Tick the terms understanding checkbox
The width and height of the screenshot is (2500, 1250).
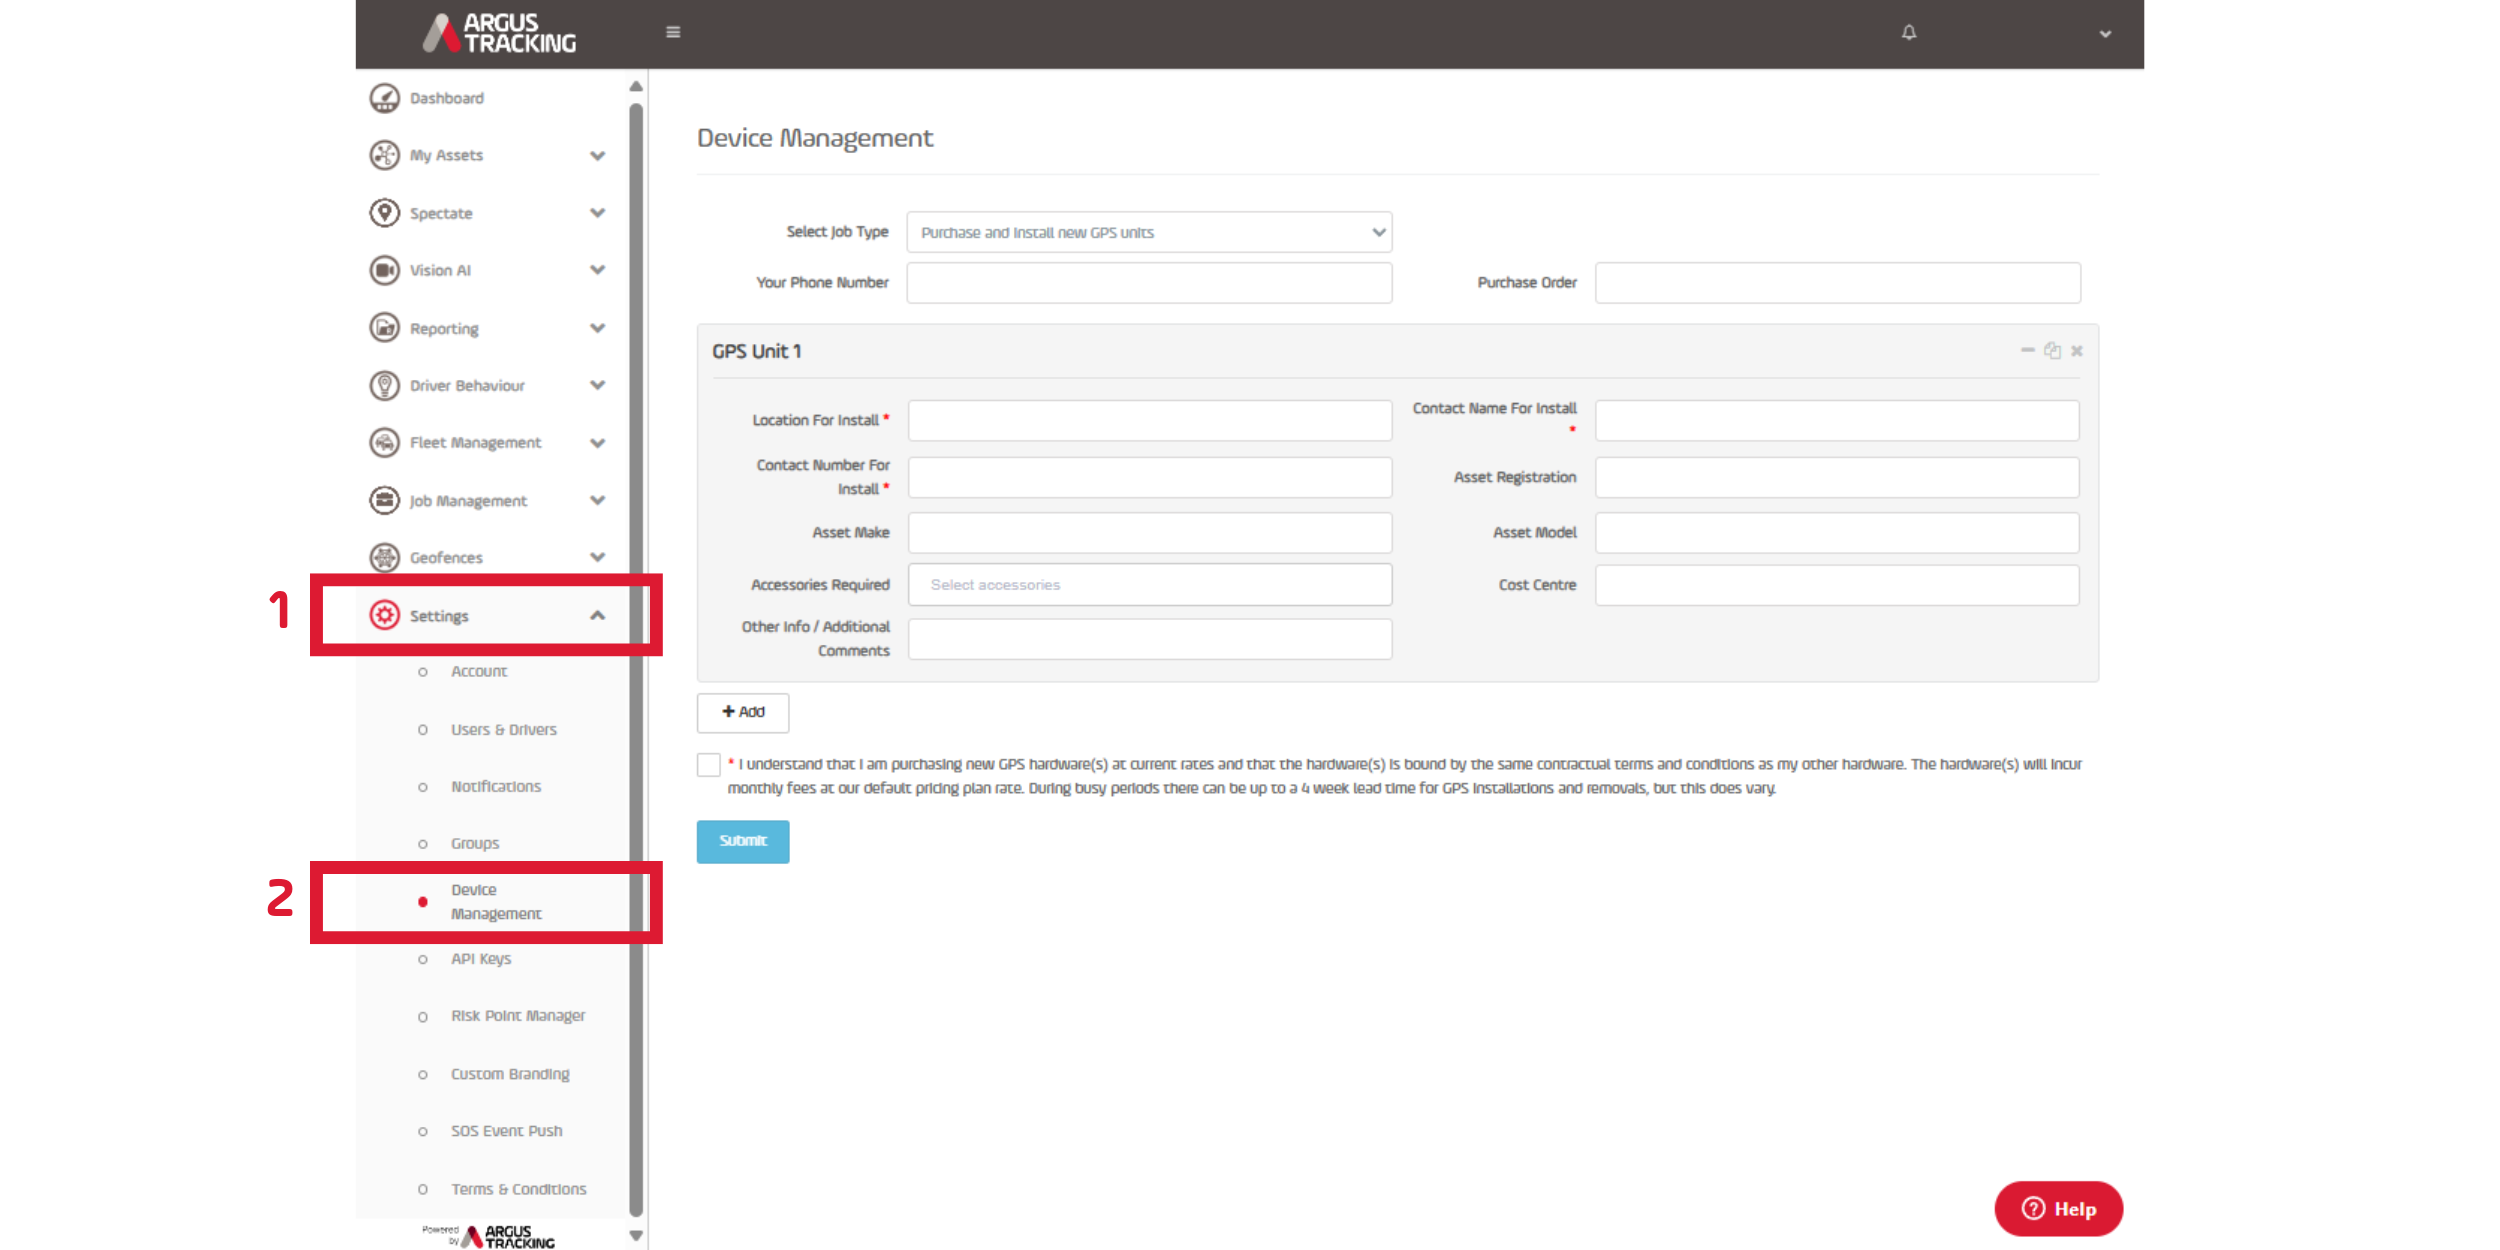(x=709, y=765)
